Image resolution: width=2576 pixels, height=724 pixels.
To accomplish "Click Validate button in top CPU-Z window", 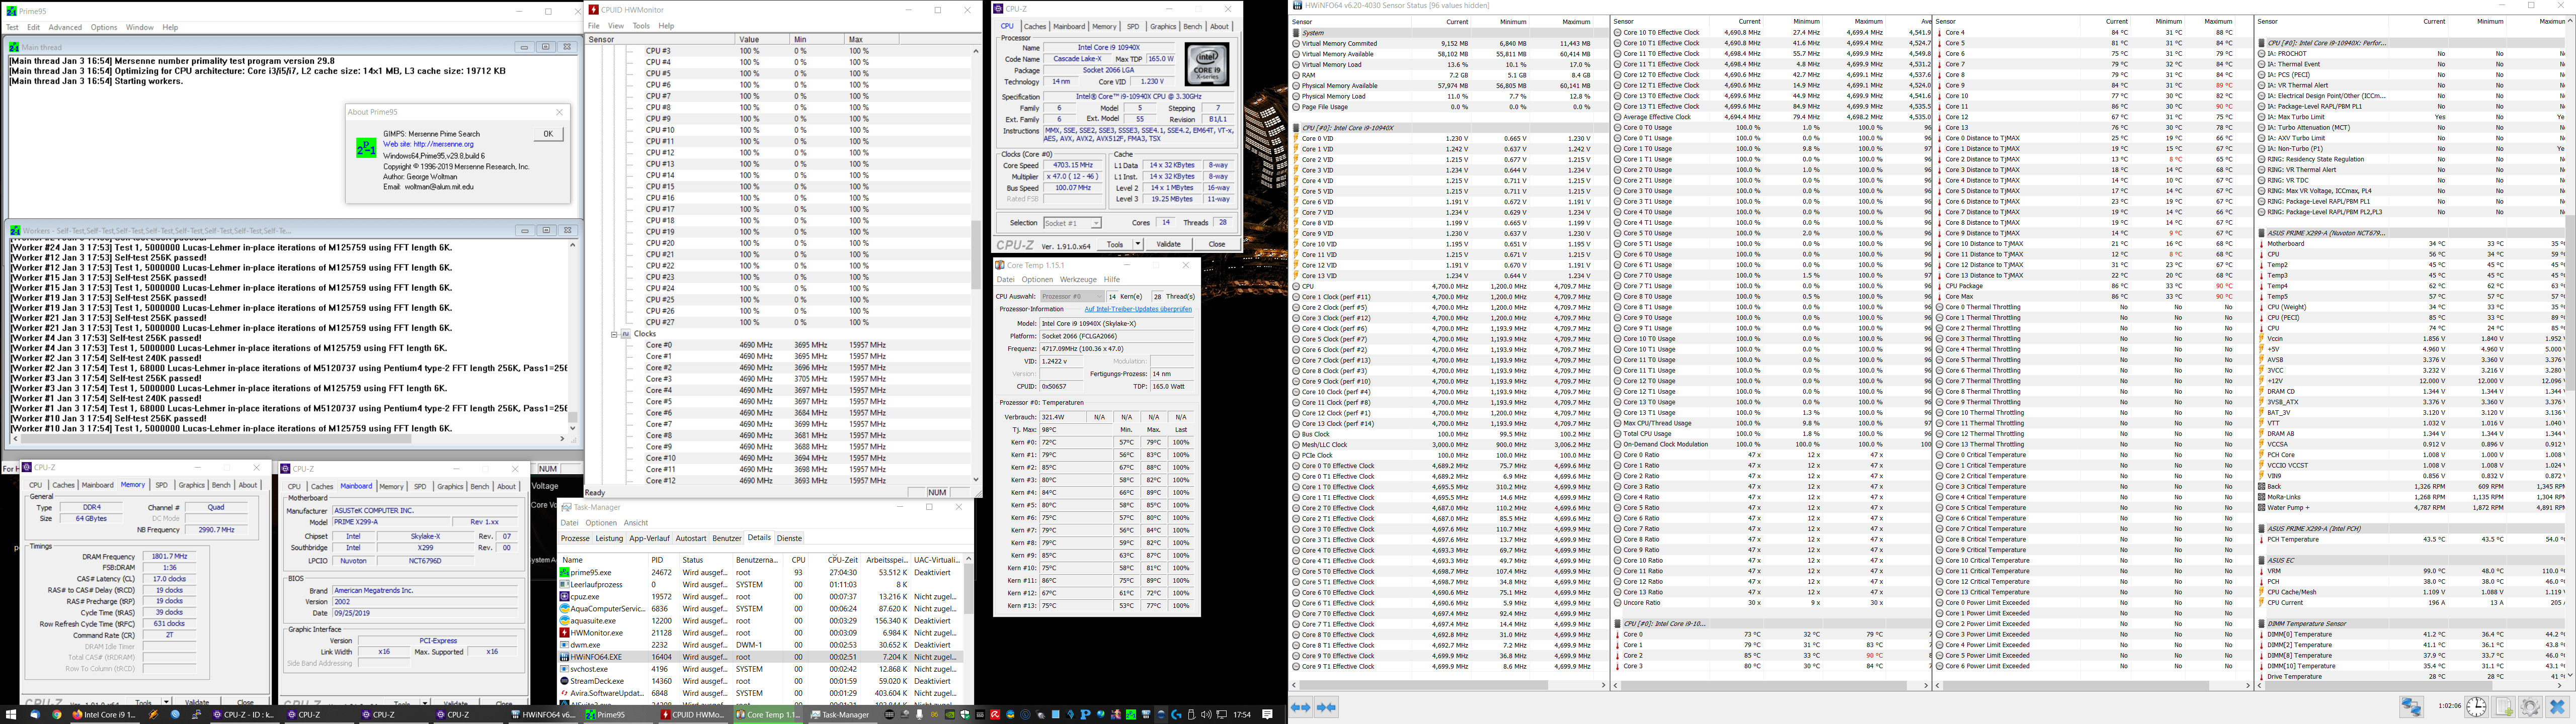I will tap(1168, 244).
